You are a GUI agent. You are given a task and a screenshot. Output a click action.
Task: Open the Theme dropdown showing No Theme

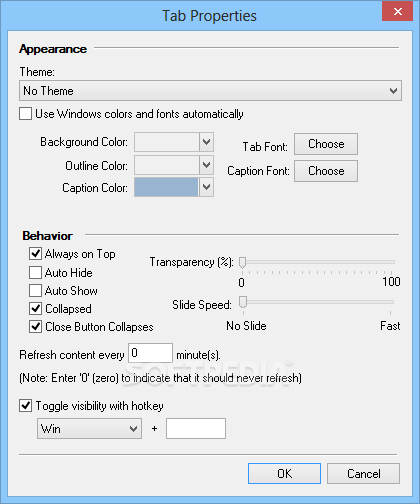pyautogui.click(x=210, y=91)
